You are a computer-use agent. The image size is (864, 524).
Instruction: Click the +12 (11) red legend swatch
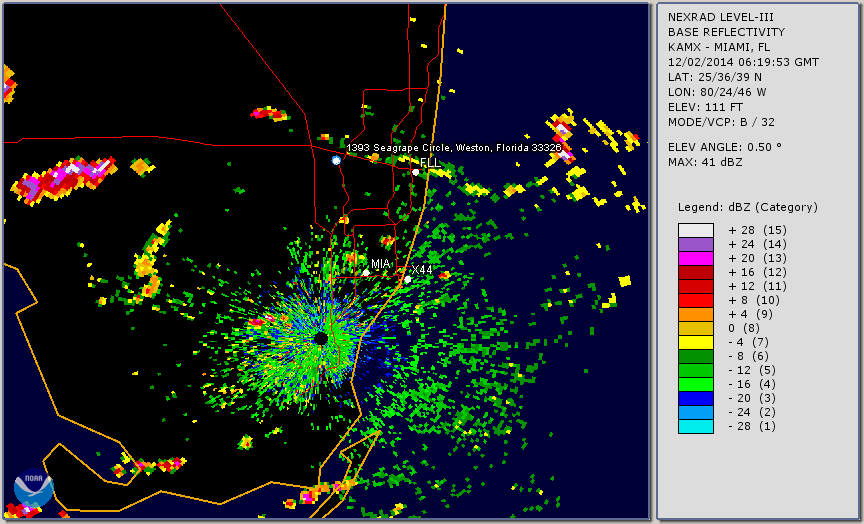tap(695, 287)
